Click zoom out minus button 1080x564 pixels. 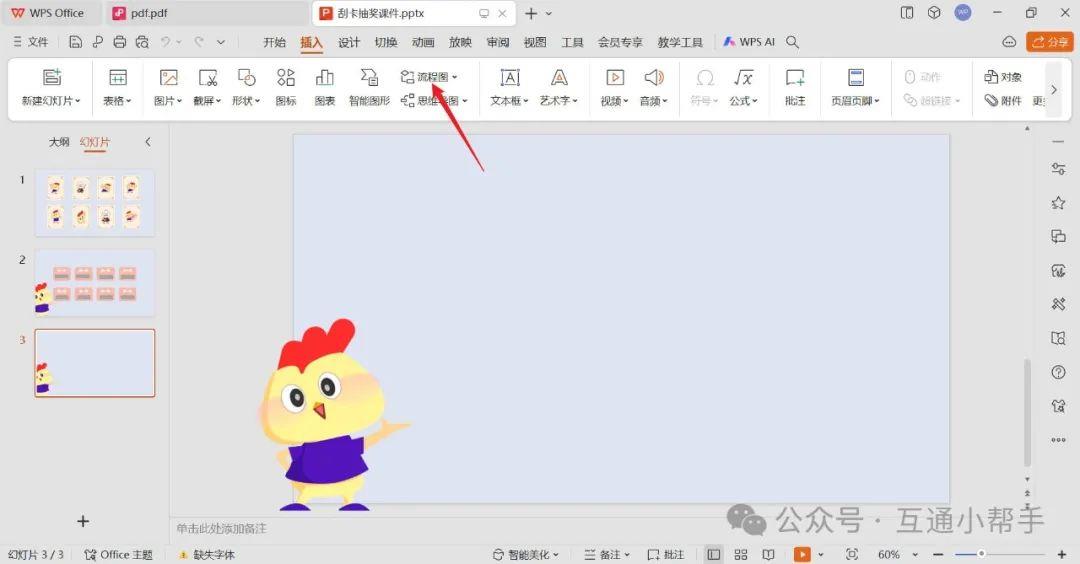(x=938, y=554)
